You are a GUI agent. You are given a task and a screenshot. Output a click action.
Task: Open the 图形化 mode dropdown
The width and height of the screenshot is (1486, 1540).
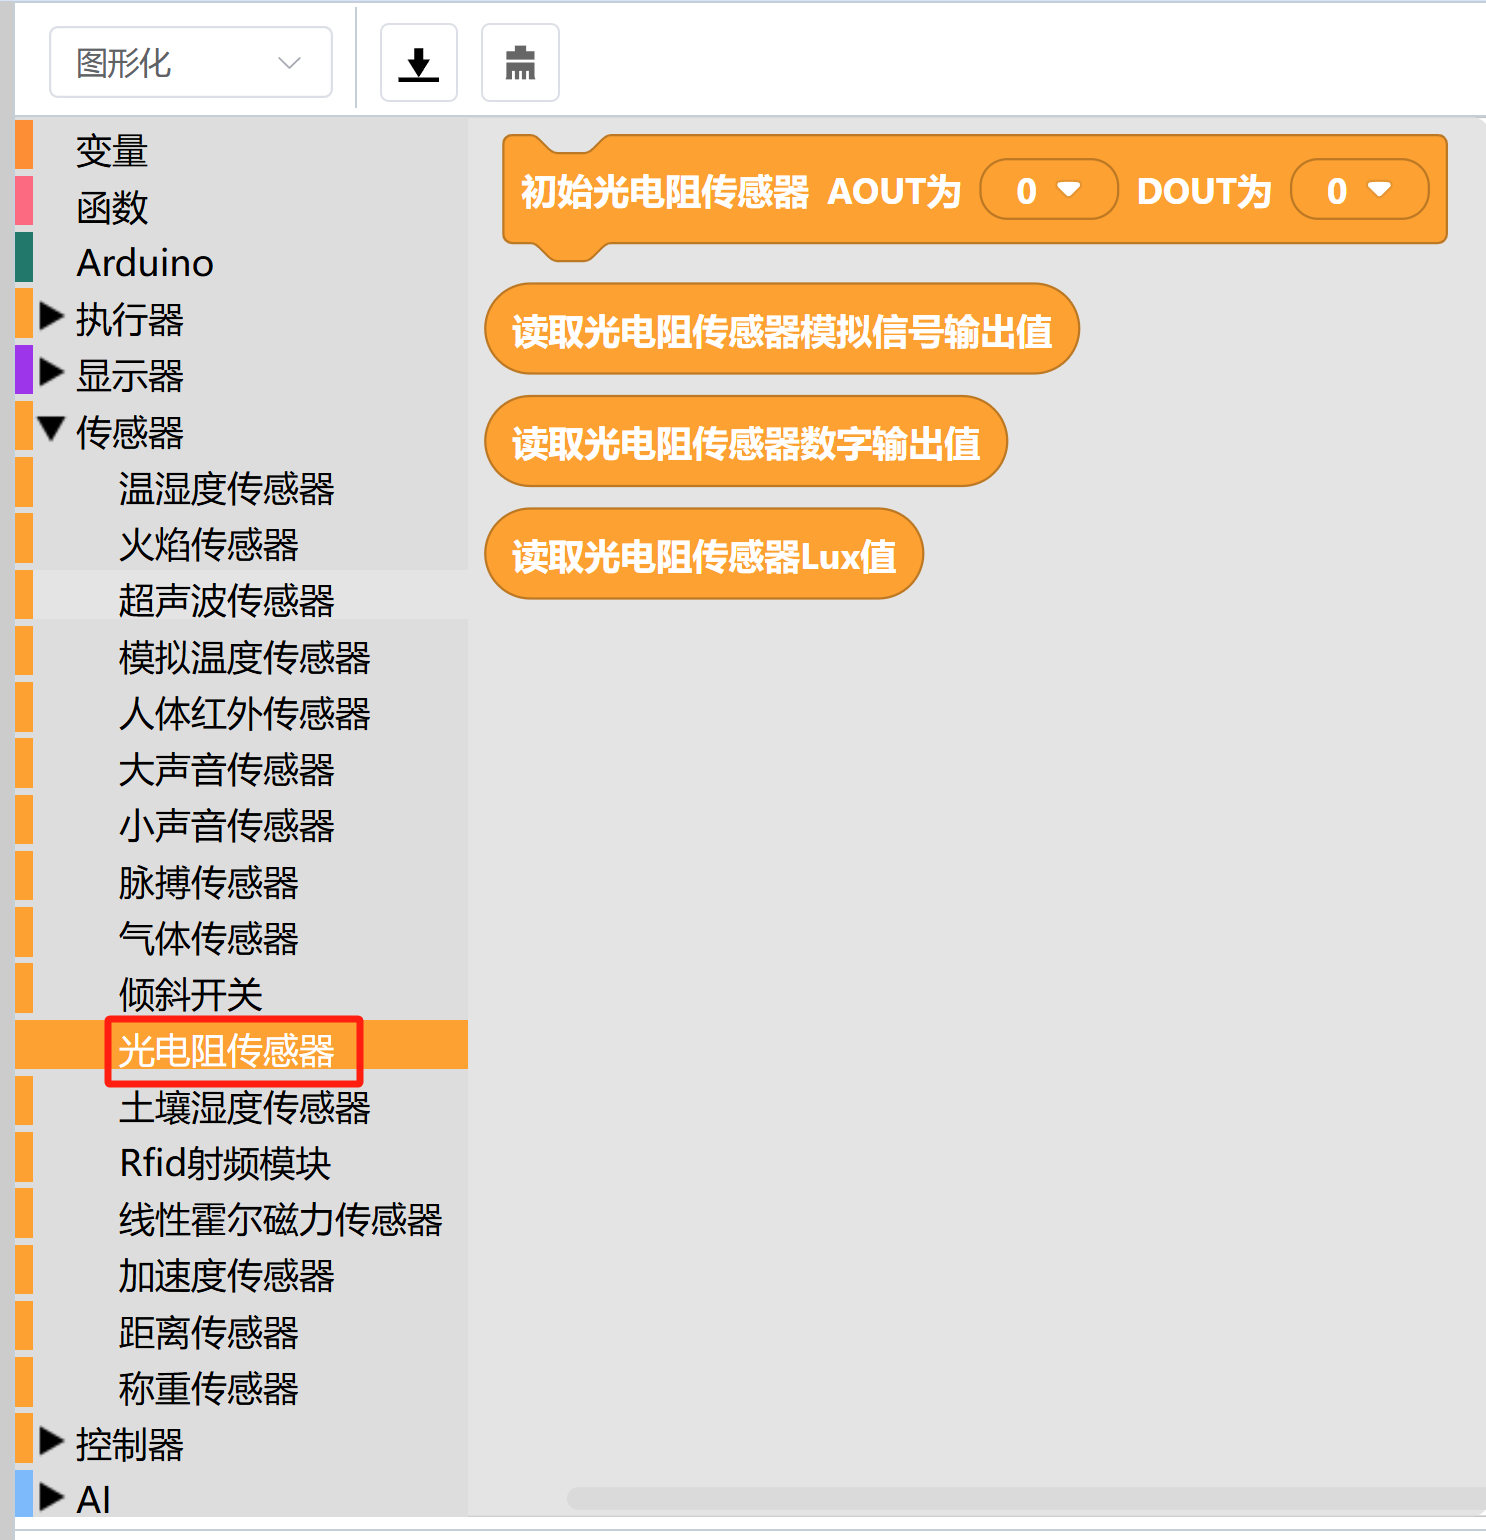click(190, 63)
